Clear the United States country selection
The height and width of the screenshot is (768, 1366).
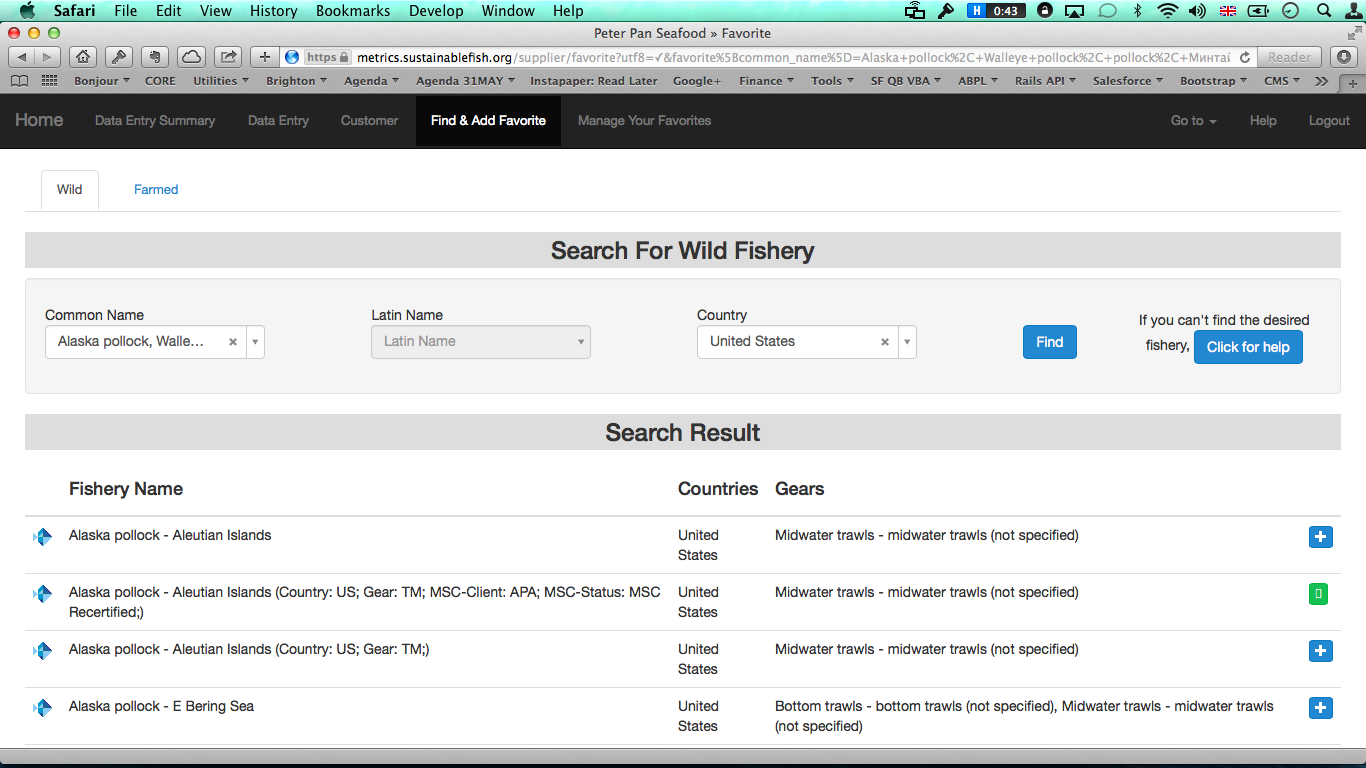(885, 342)
